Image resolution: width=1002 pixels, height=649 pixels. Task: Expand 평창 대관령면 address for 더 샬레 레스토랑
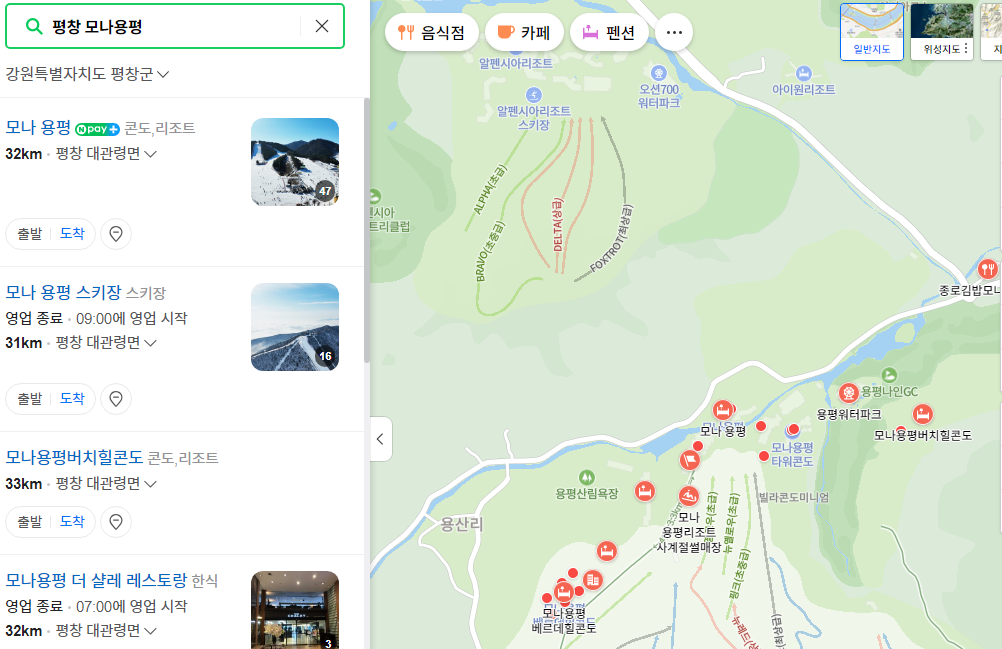click(x=106, y=630)
